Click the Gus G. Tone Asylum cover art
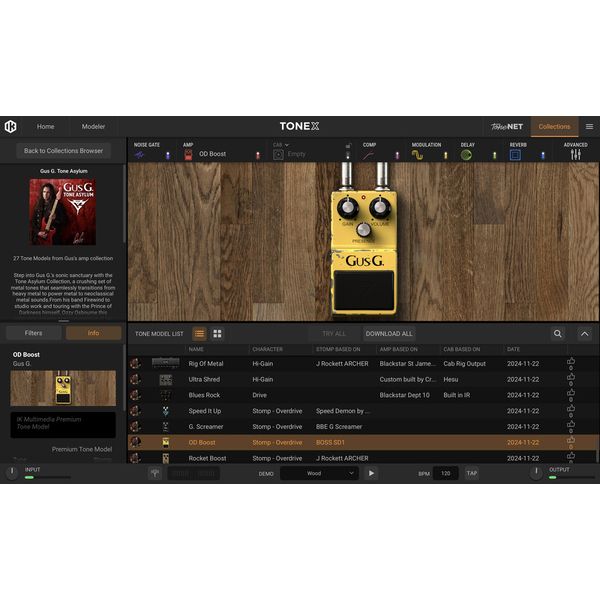The height and width of the screenshot is (600, 600). pyautogui.click(x=63, y=212)
